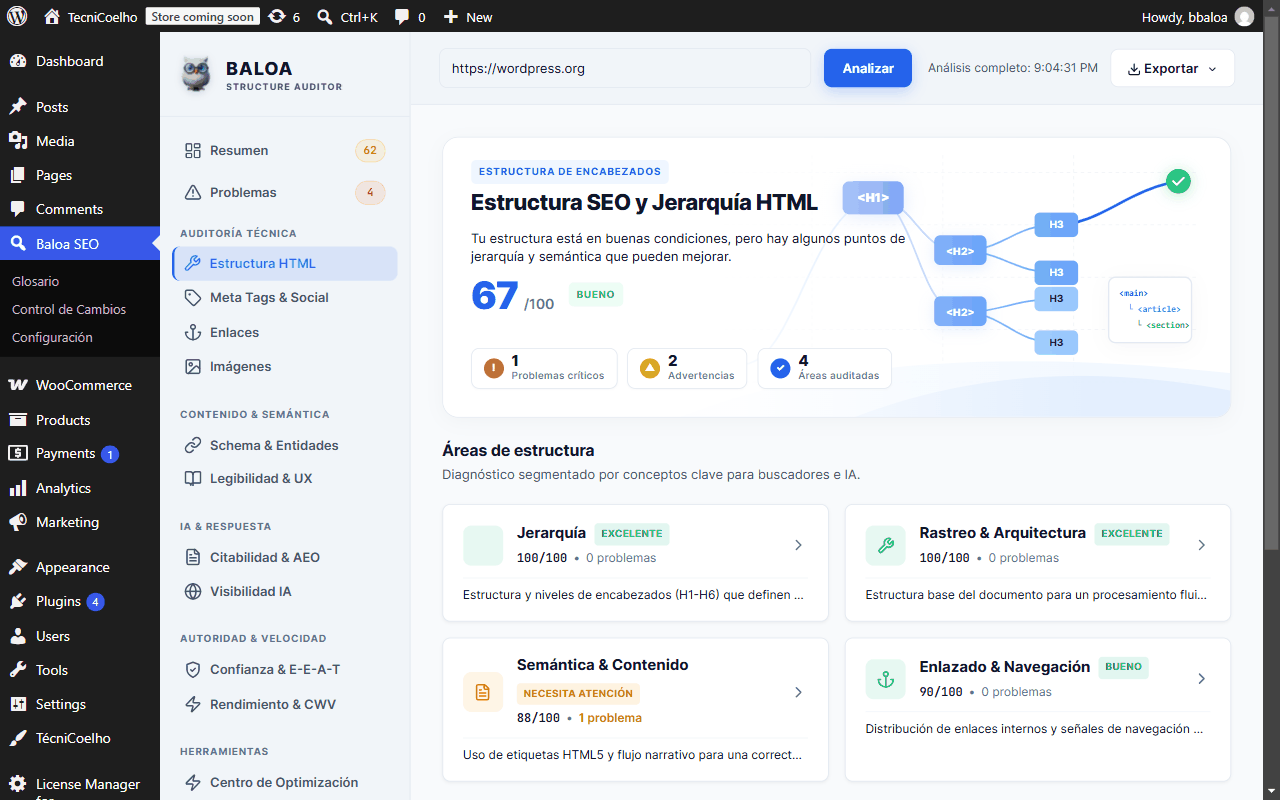Click the critical problems exclamation icon
The image size is (1280, 800).
click(x=494, y=369)
